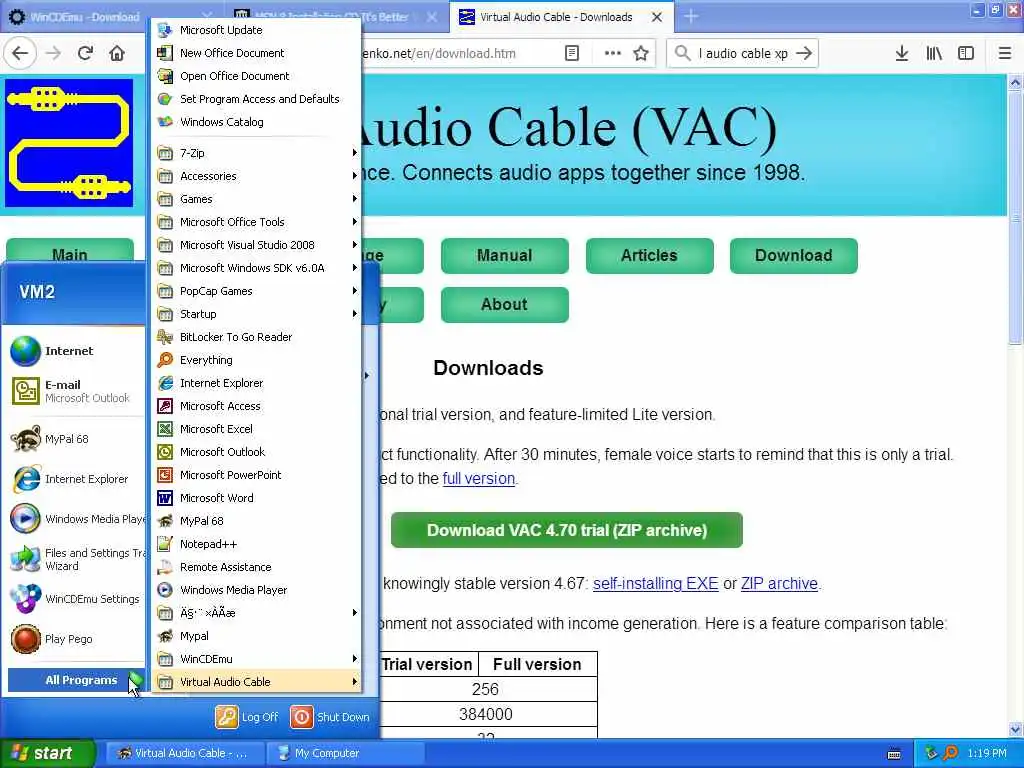Click the Set Program Access and Defaults icon

tap(165, 99)
